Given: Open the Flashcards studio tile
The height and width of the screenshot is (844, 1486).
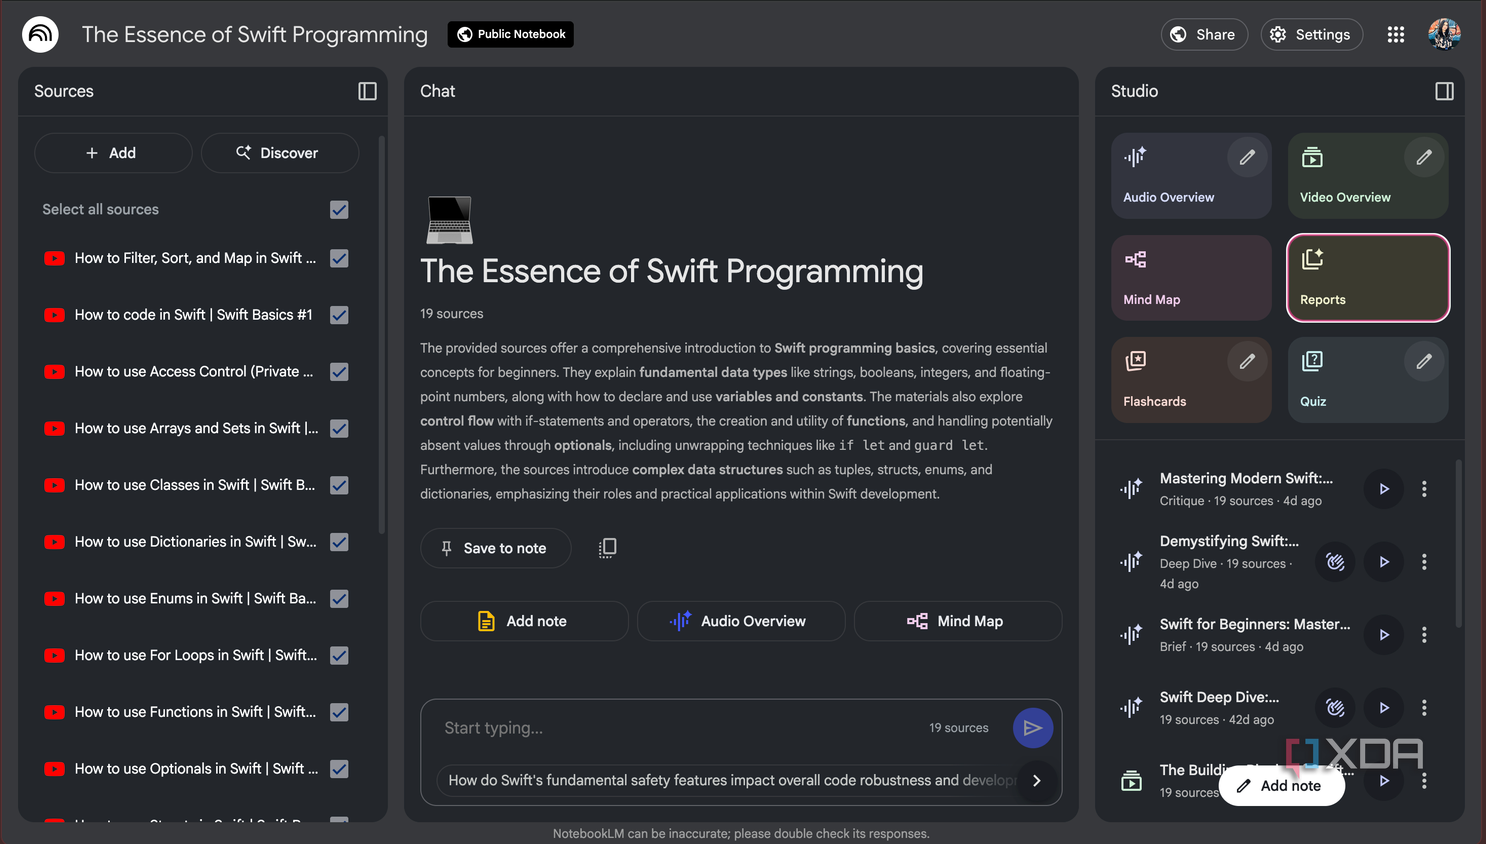Looking at the screenshot, I should [x=1191, y=380].
